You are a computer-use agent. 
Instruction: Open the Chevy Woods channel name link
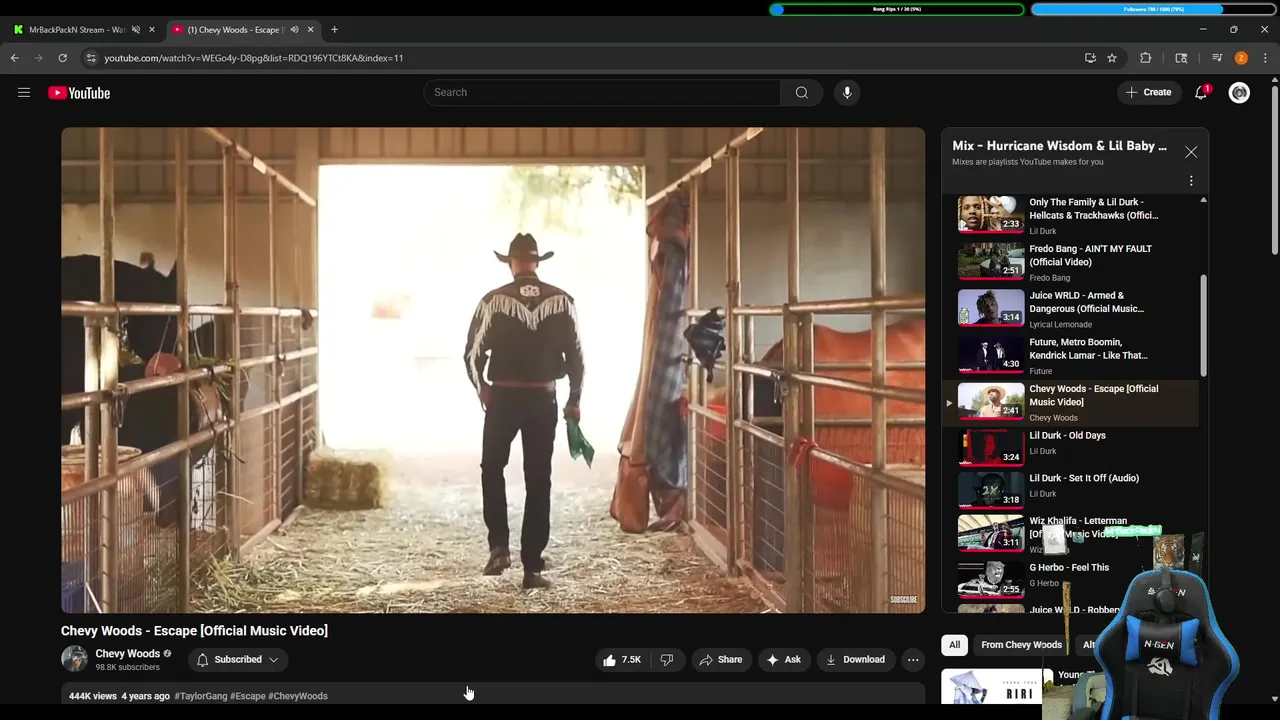(x=128, y=654)
